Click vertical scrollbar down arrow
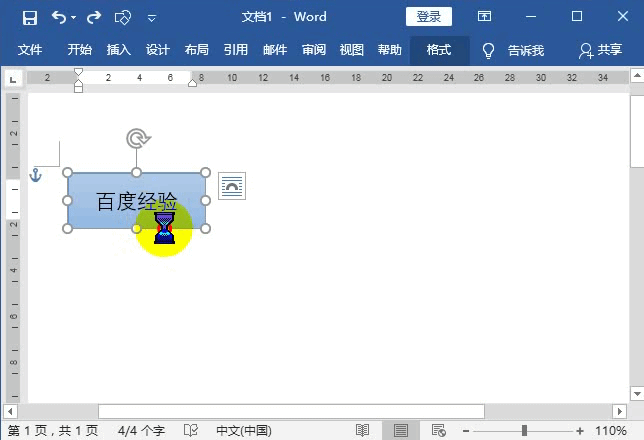 point(637,394)
